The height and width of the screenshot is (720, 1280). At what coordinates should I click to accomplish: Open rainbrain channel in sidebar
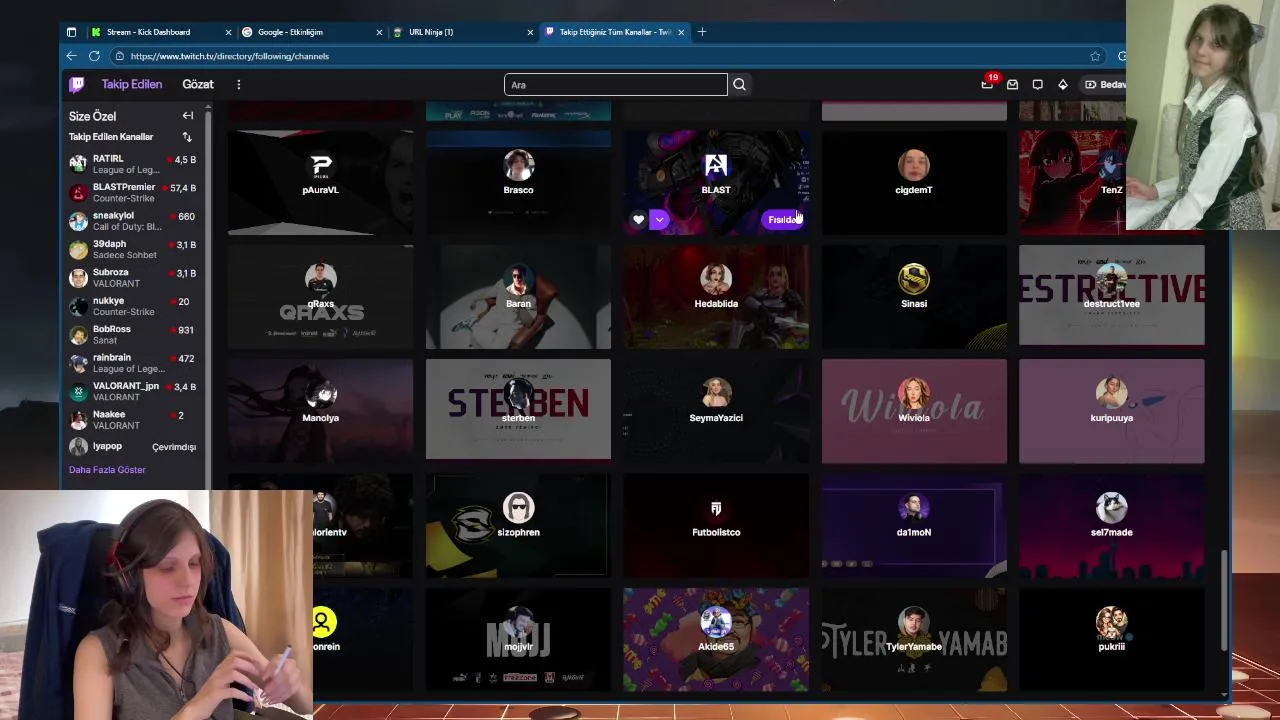click(x=133, y=363)
